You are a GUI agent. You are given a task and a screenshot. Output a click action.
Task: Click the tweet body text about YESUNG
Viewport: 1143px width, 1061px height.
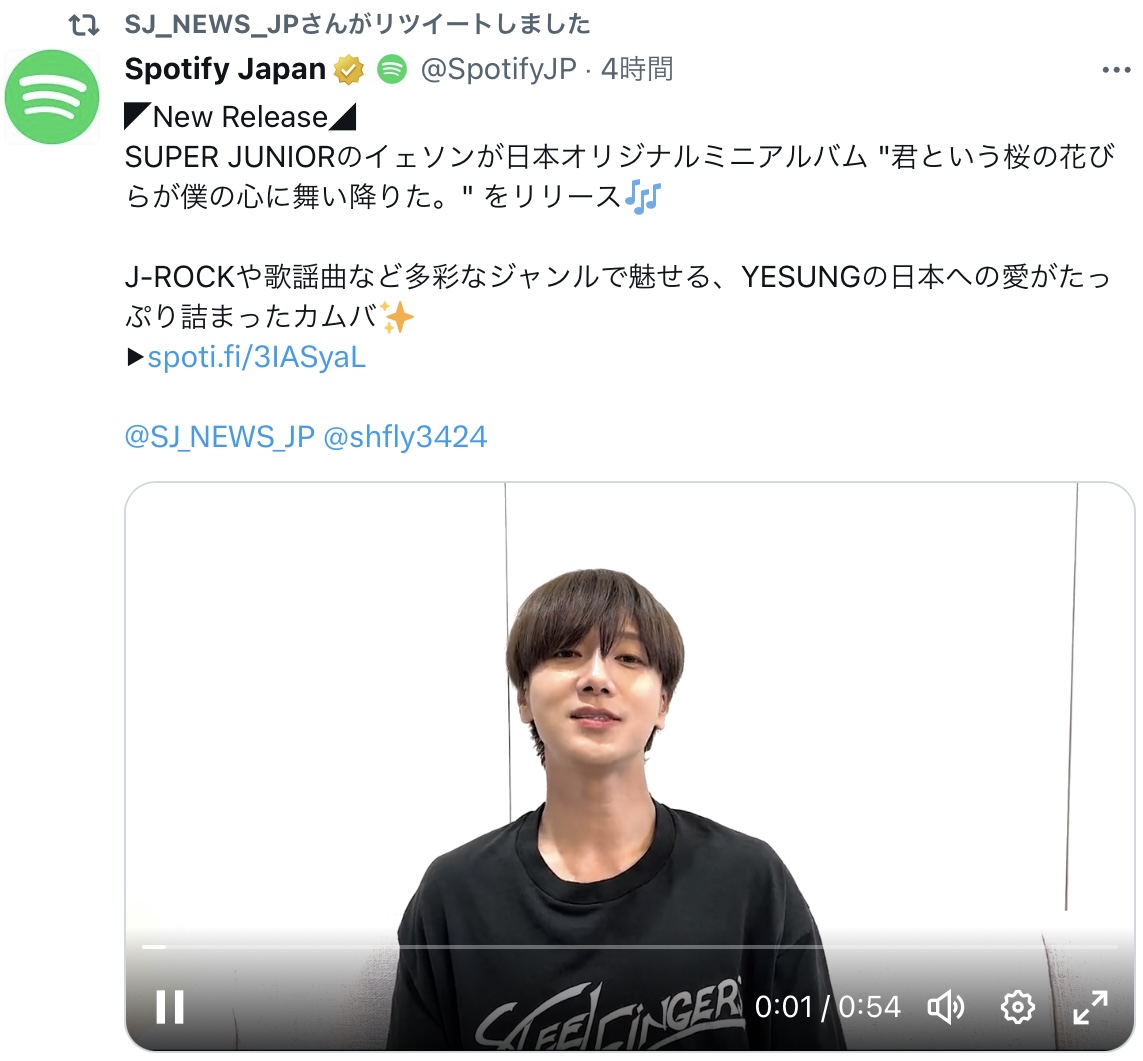(x=618, y=297)
